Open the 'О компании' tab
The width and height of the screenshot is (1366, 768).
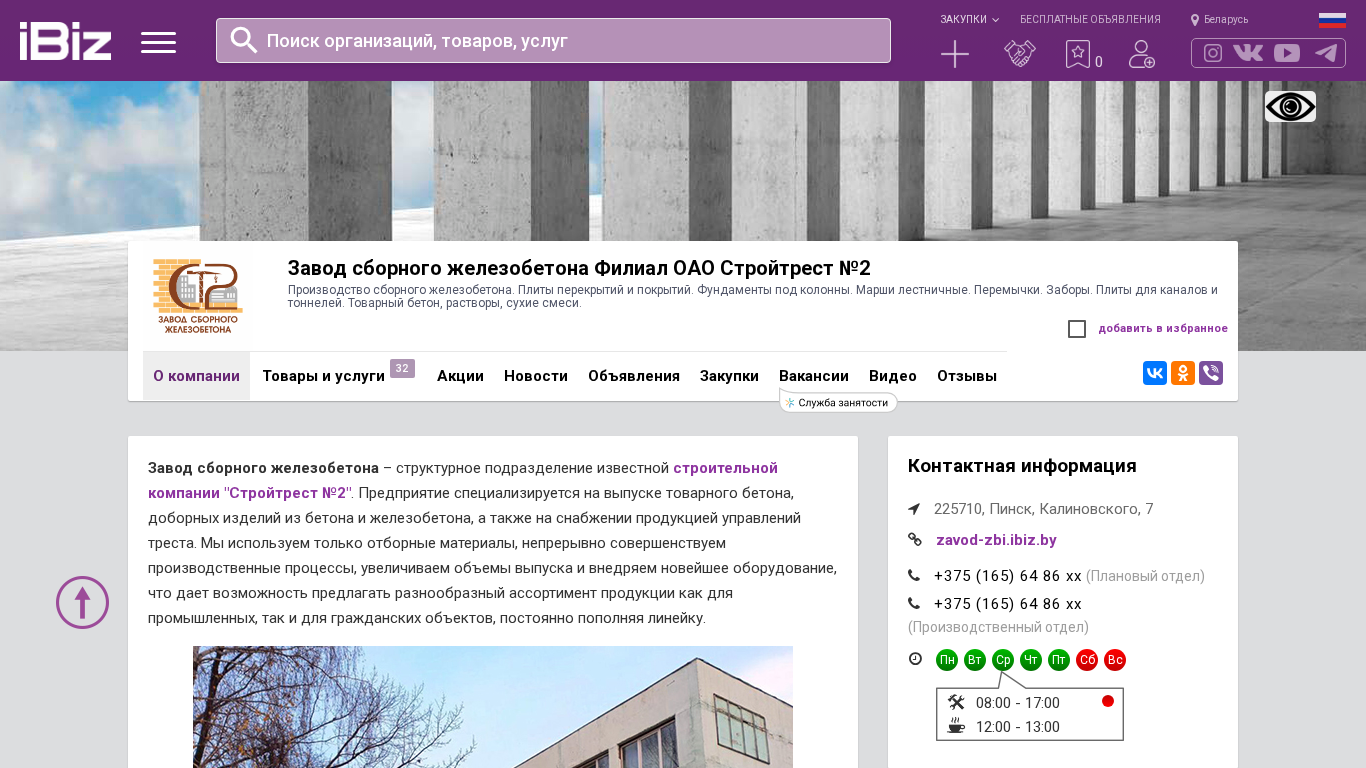[x=196, y=376]
